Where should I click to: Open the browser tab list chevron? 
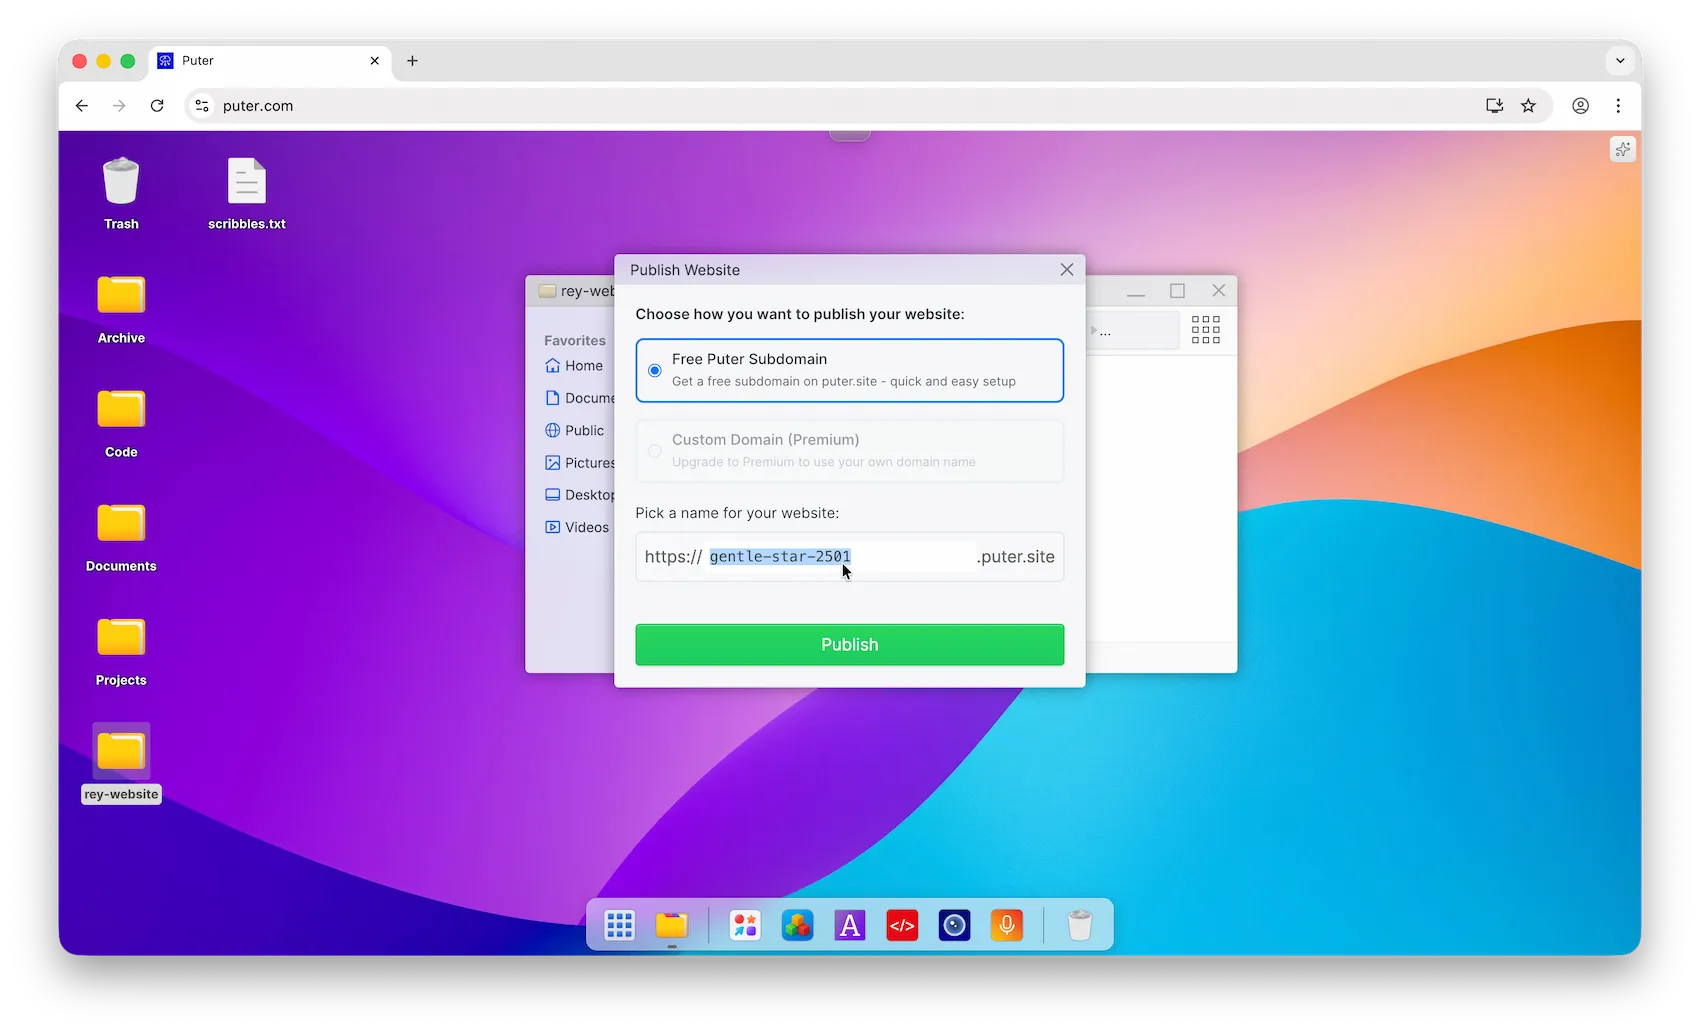coord(1620,61)
